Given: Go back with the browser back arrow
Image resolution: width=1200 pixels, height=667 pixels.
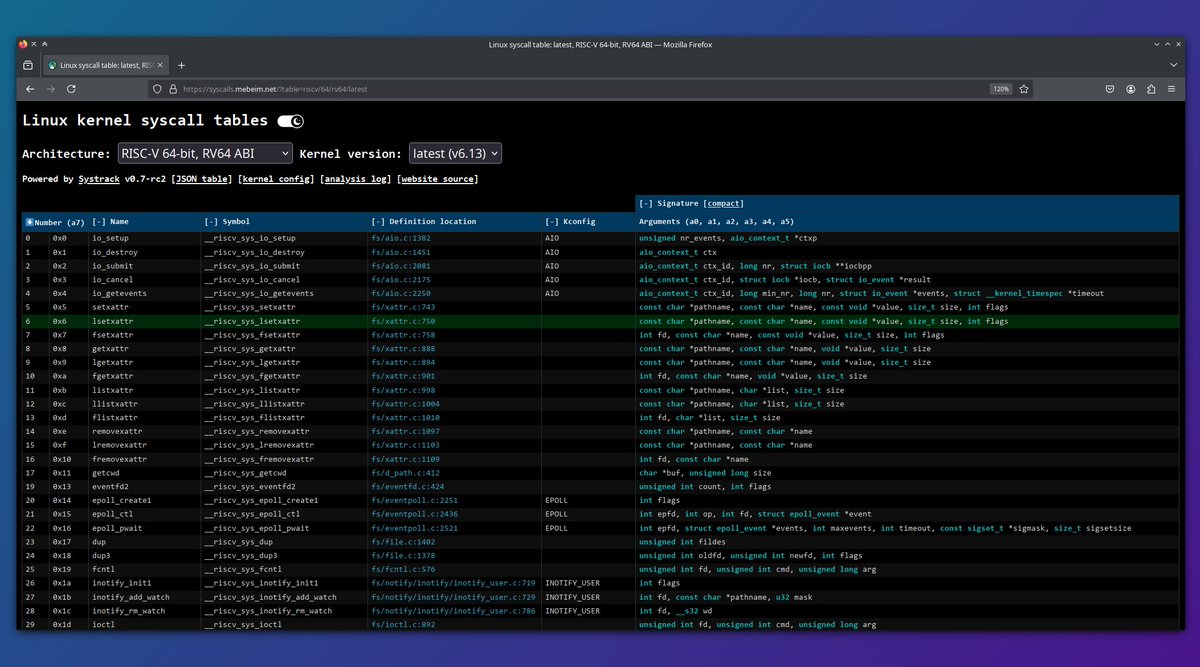Looking at the screenshot, I should click(x=30, y=89).
